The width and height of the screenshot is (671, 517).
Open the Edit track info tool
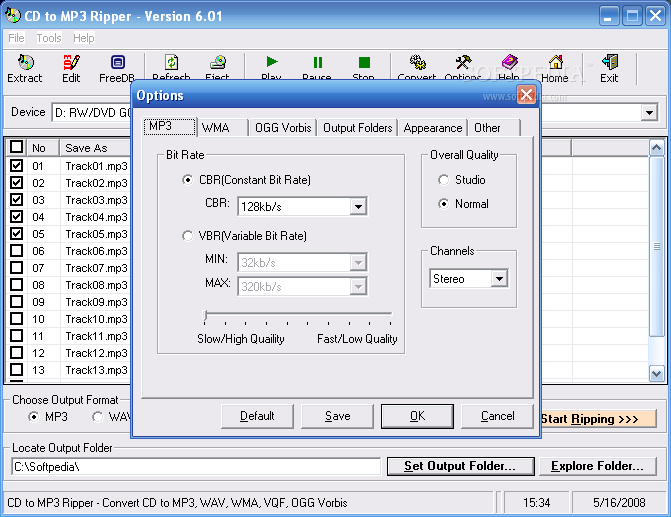tap(71, 62)
